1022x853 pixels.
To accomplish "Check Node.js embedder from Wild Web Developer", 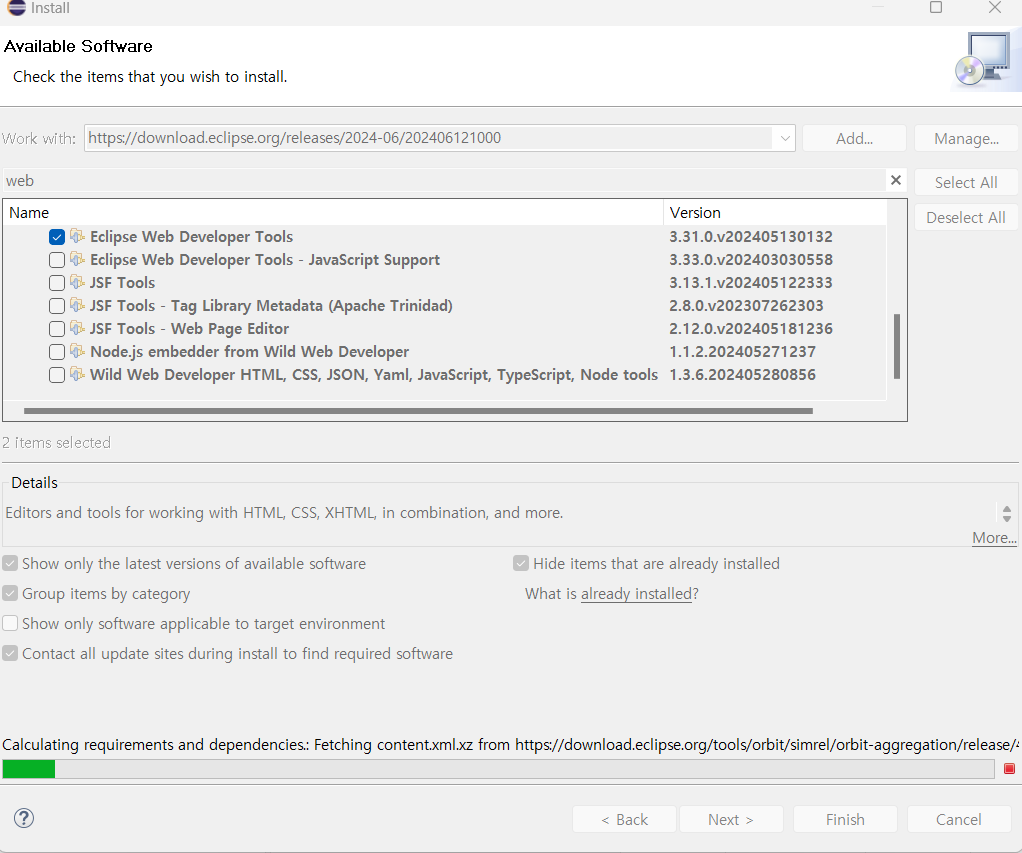I will pyautogui.click(x=57, y=352).
